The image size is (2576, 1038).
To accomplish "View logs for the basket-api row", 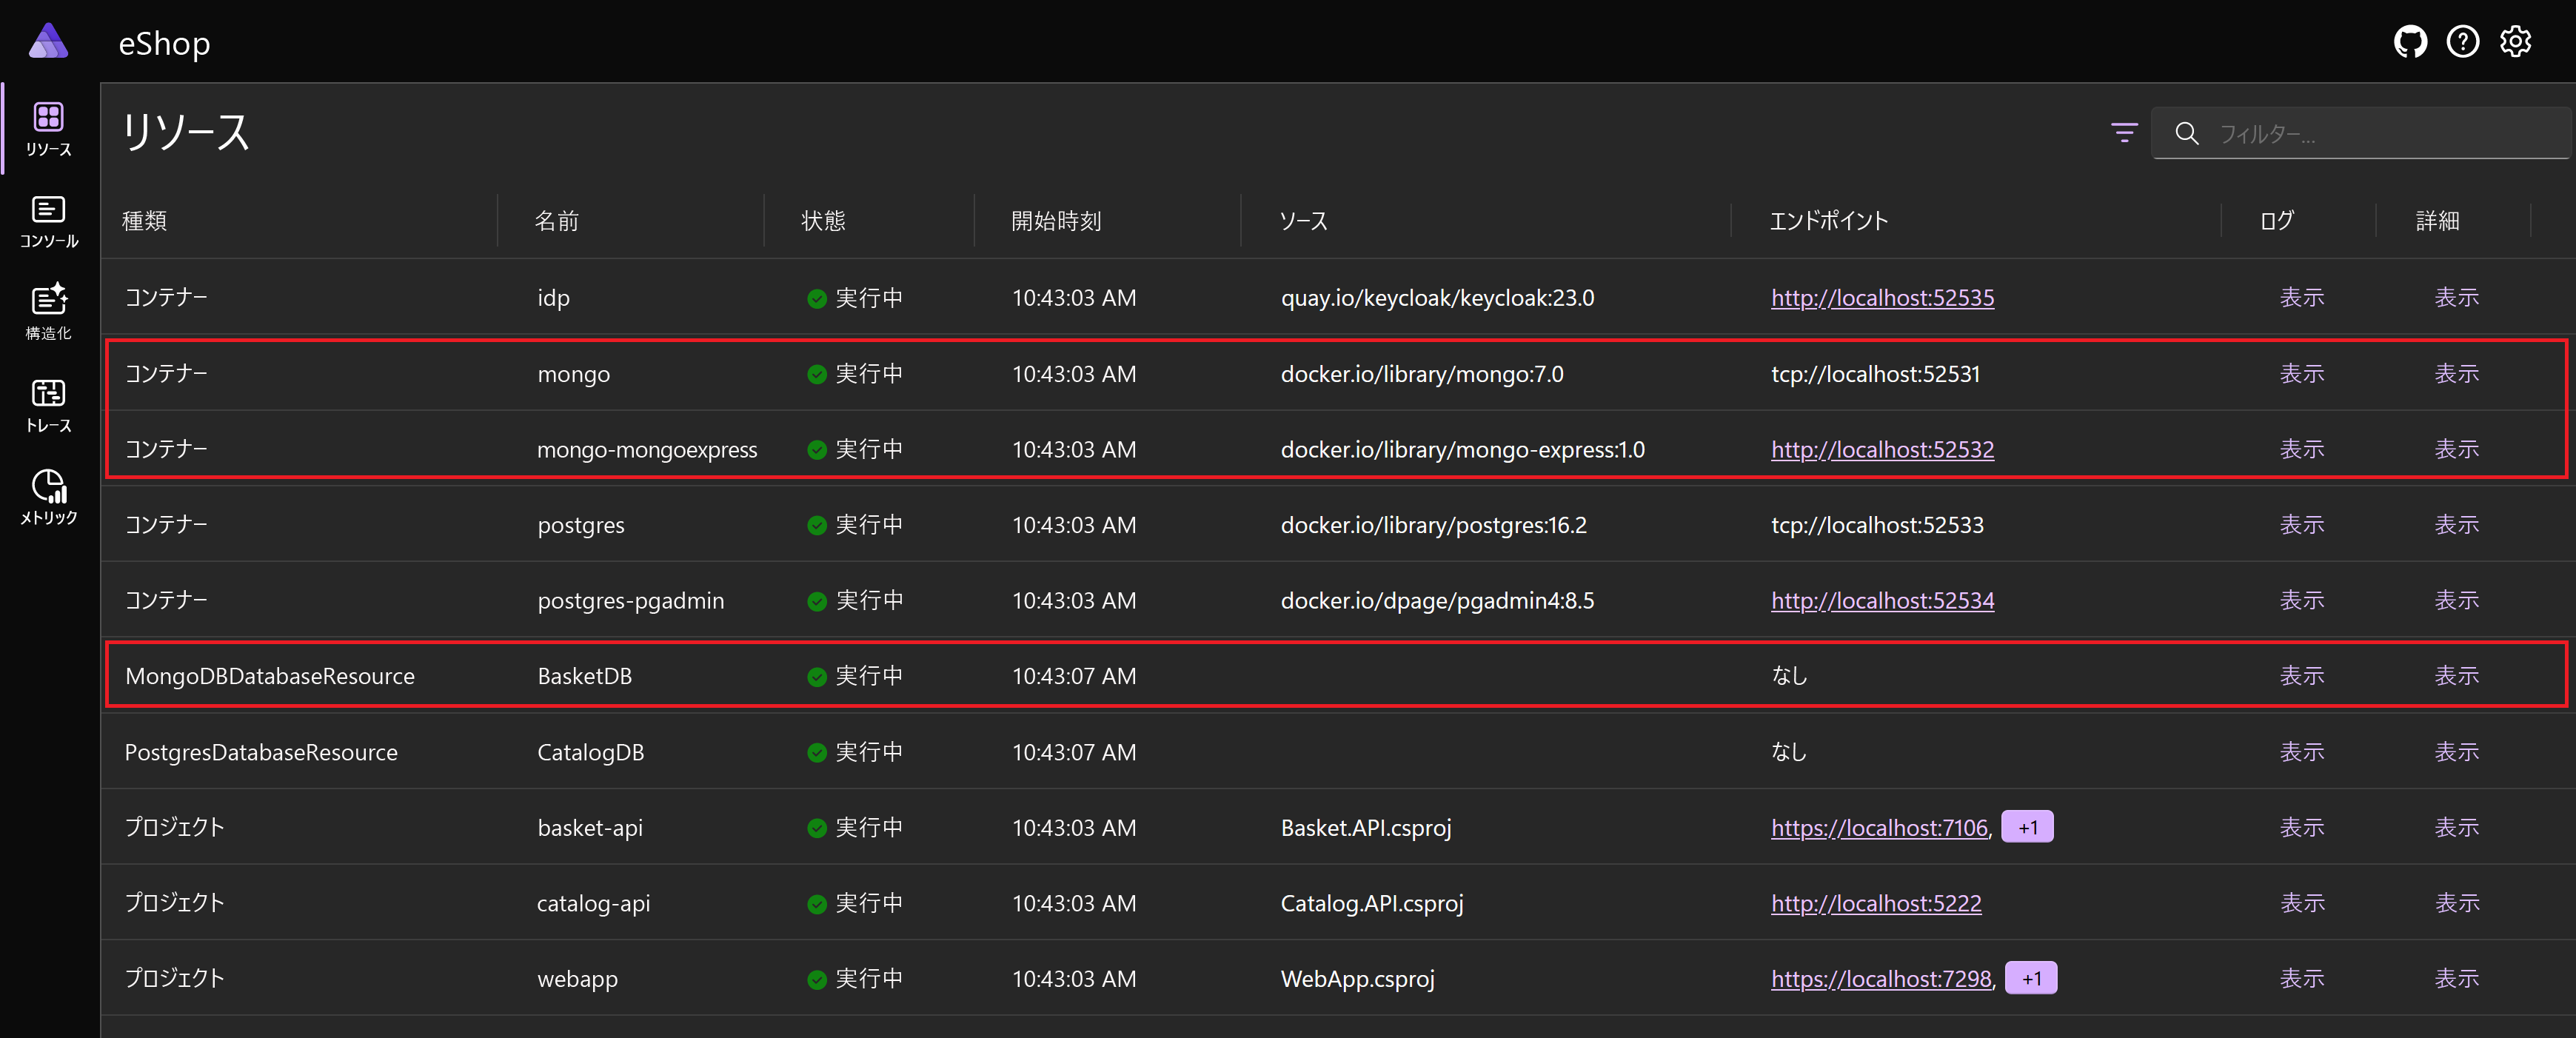I will pos(2301,828).
